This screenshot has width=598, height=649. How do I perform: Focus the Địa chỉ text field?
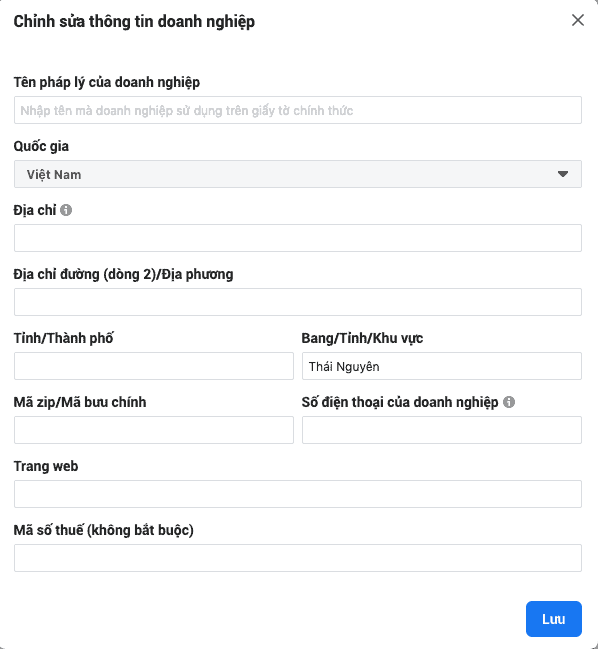(298, 238)
